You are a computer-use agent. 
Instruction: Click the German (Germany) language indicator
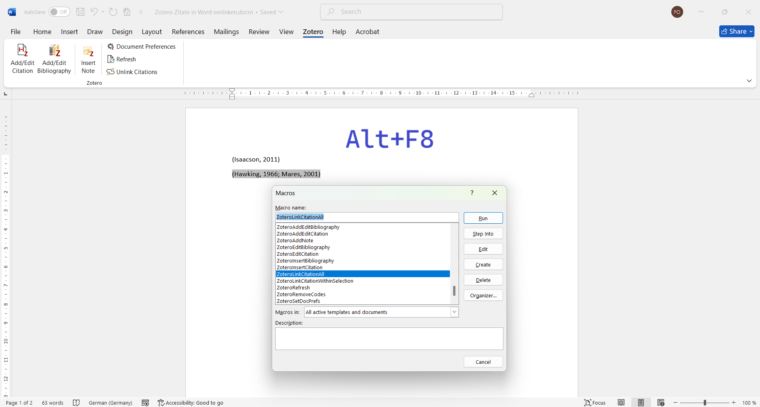click(110, 403)
